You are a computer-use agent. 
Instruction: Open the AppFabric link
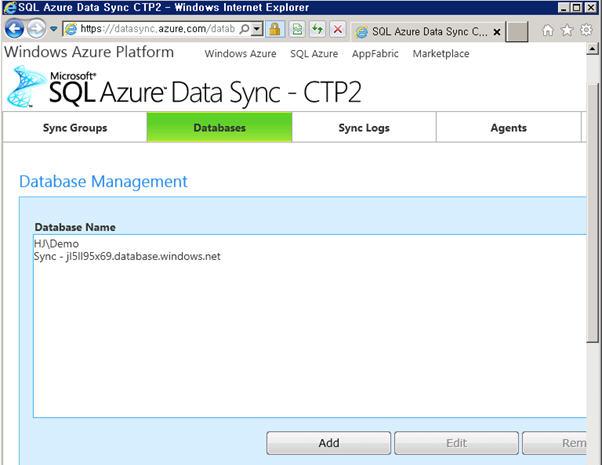375,54
